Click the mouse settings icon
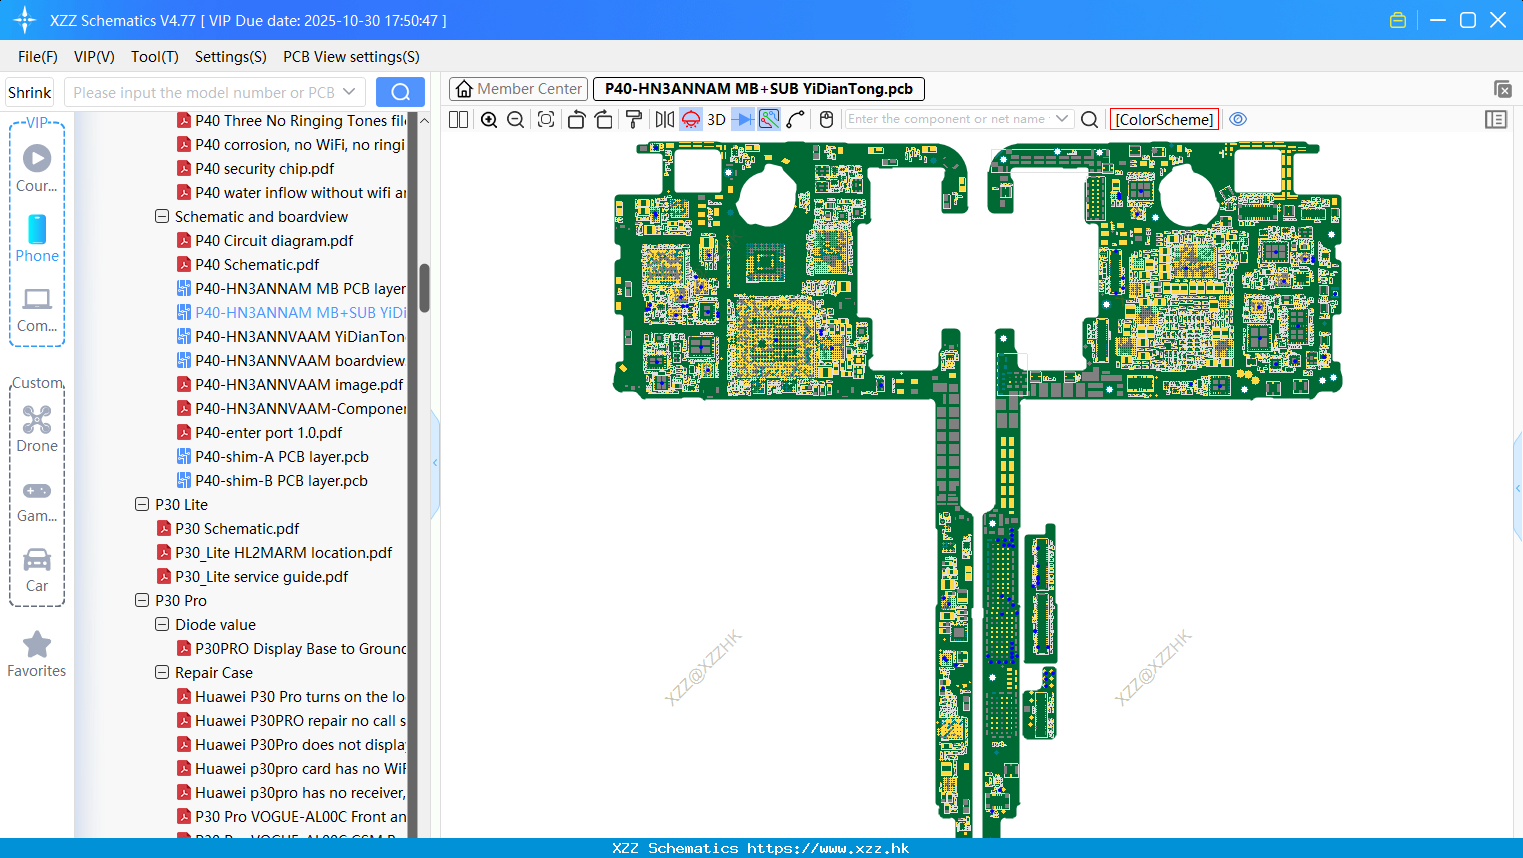Viewport: 1523px width, 858px height. pyautogui.click(x=826, y=120)
